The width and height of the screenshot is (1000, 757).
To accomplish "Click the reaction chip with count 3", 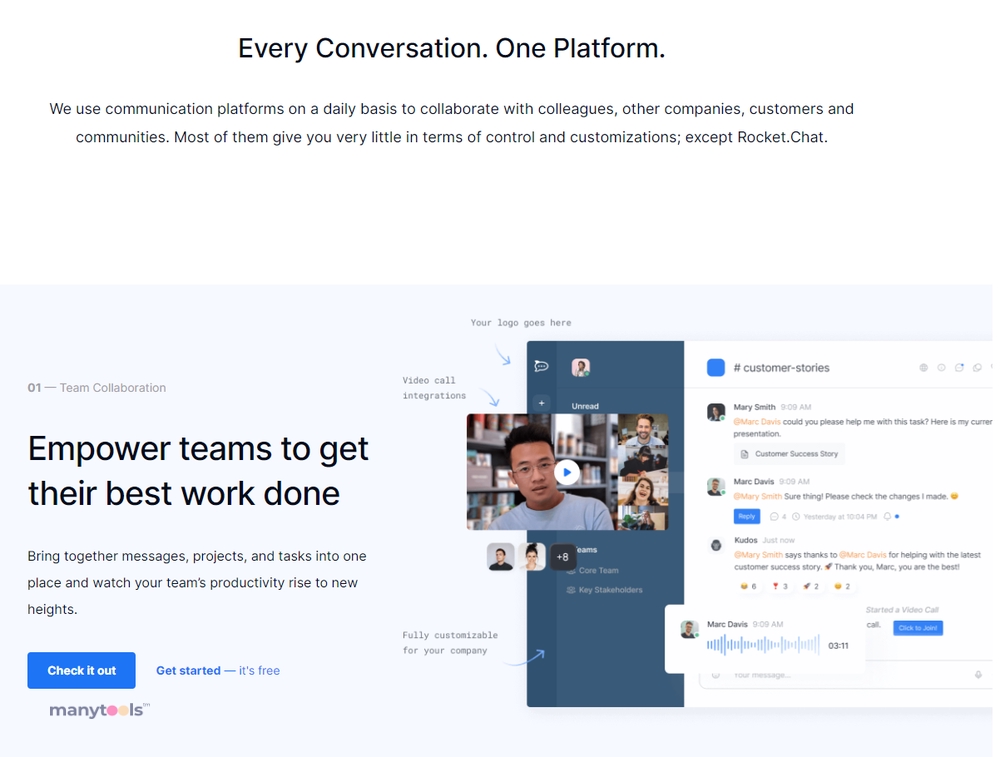I will [x=780, y=586].
